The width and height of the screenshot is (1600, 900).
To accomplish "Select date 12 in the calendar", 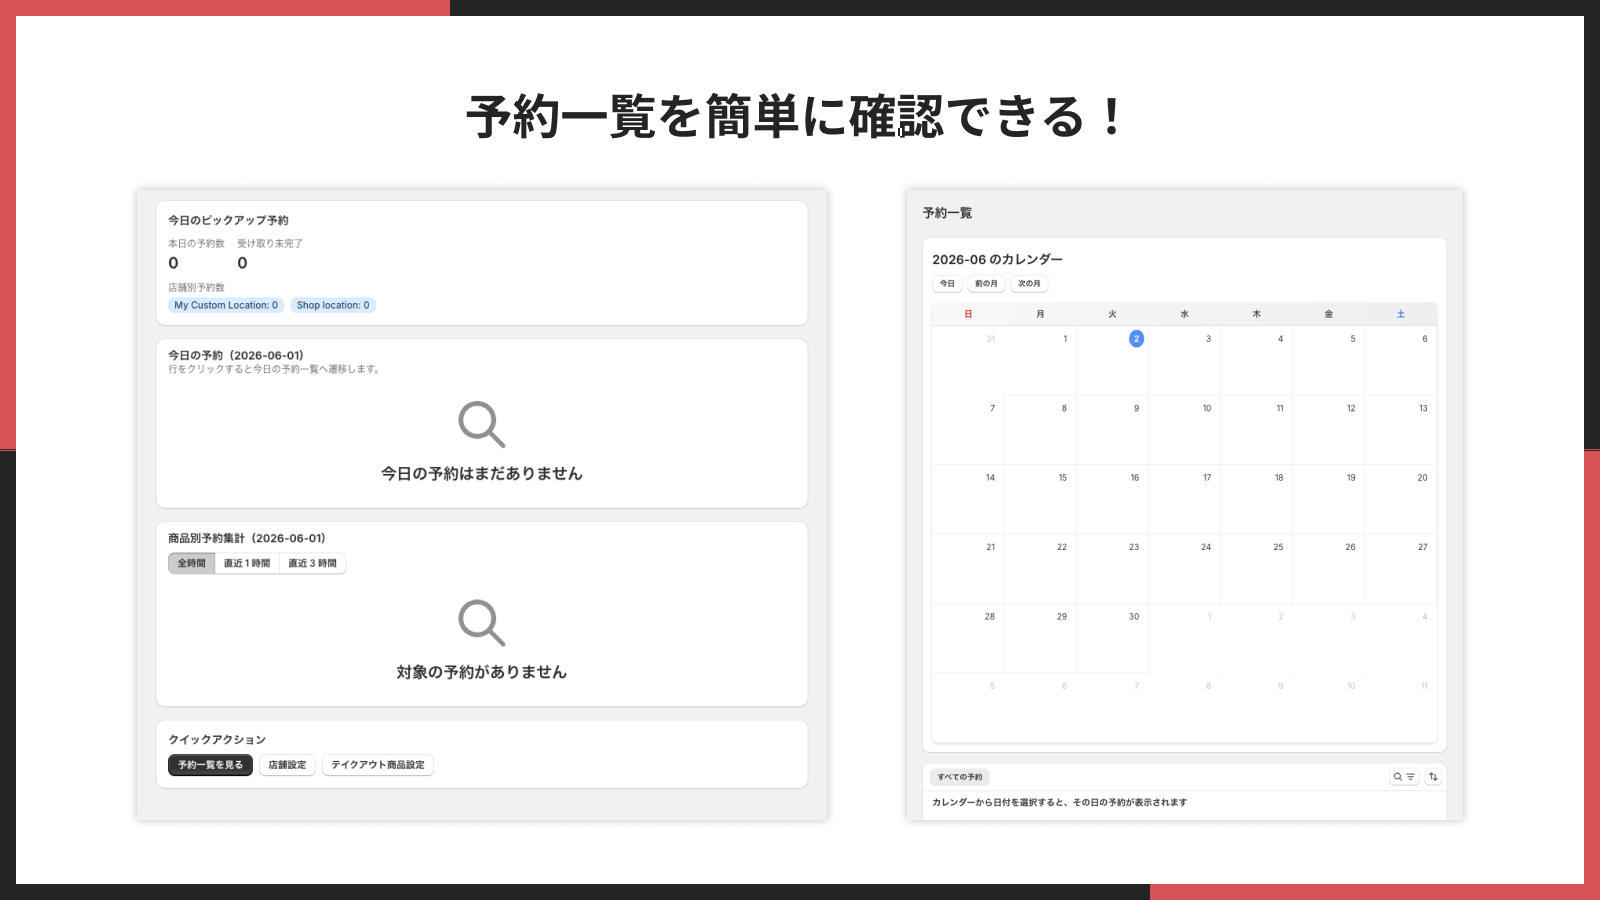I will (x=1329, y=430).
